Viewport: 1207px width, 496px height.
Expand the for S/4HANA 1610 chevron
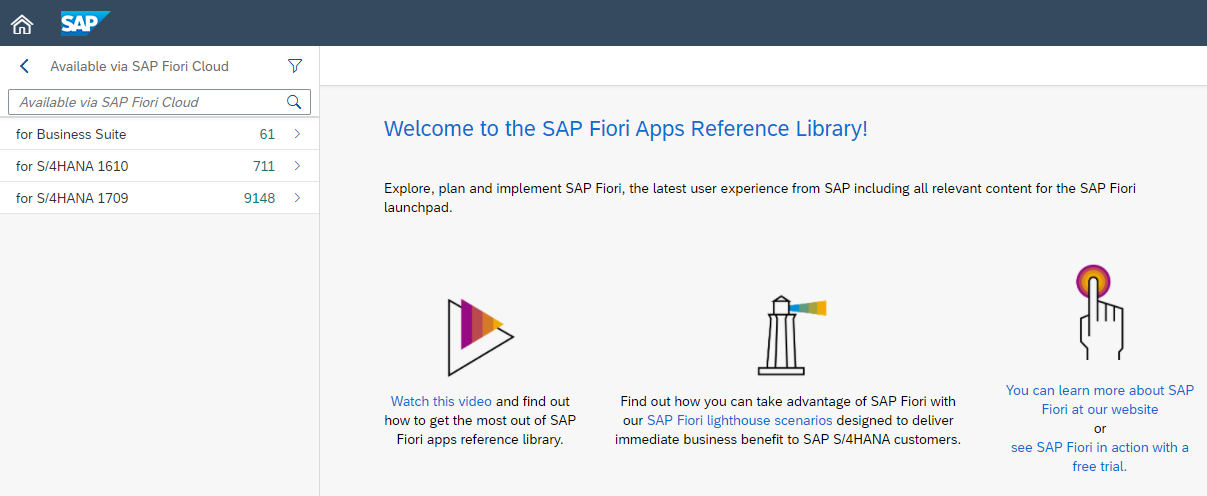click(x=298, y=166)
